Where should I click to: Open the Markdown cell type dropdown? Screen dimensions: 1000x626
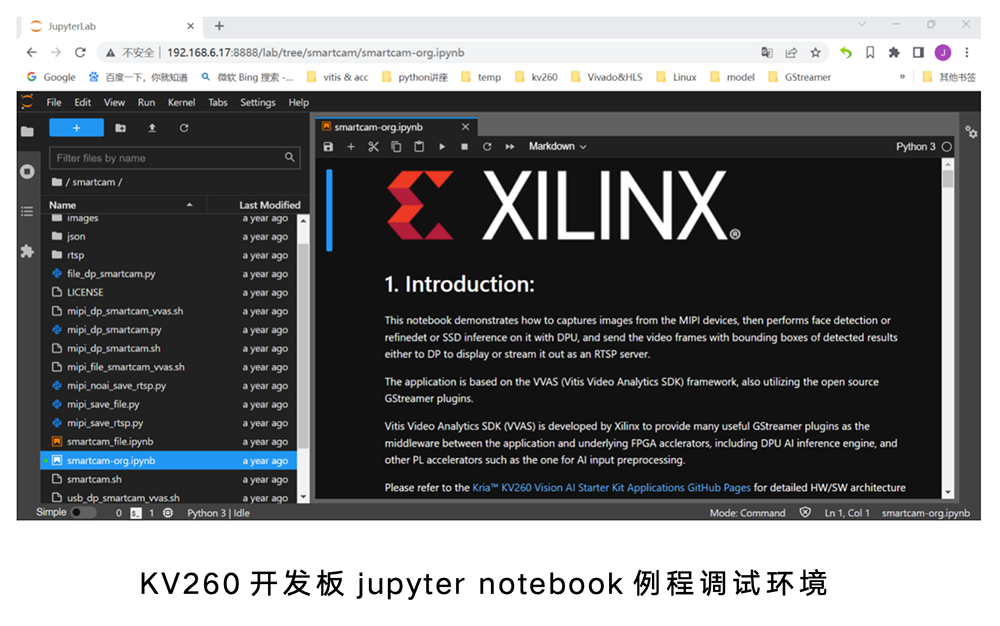click(556, 146)
